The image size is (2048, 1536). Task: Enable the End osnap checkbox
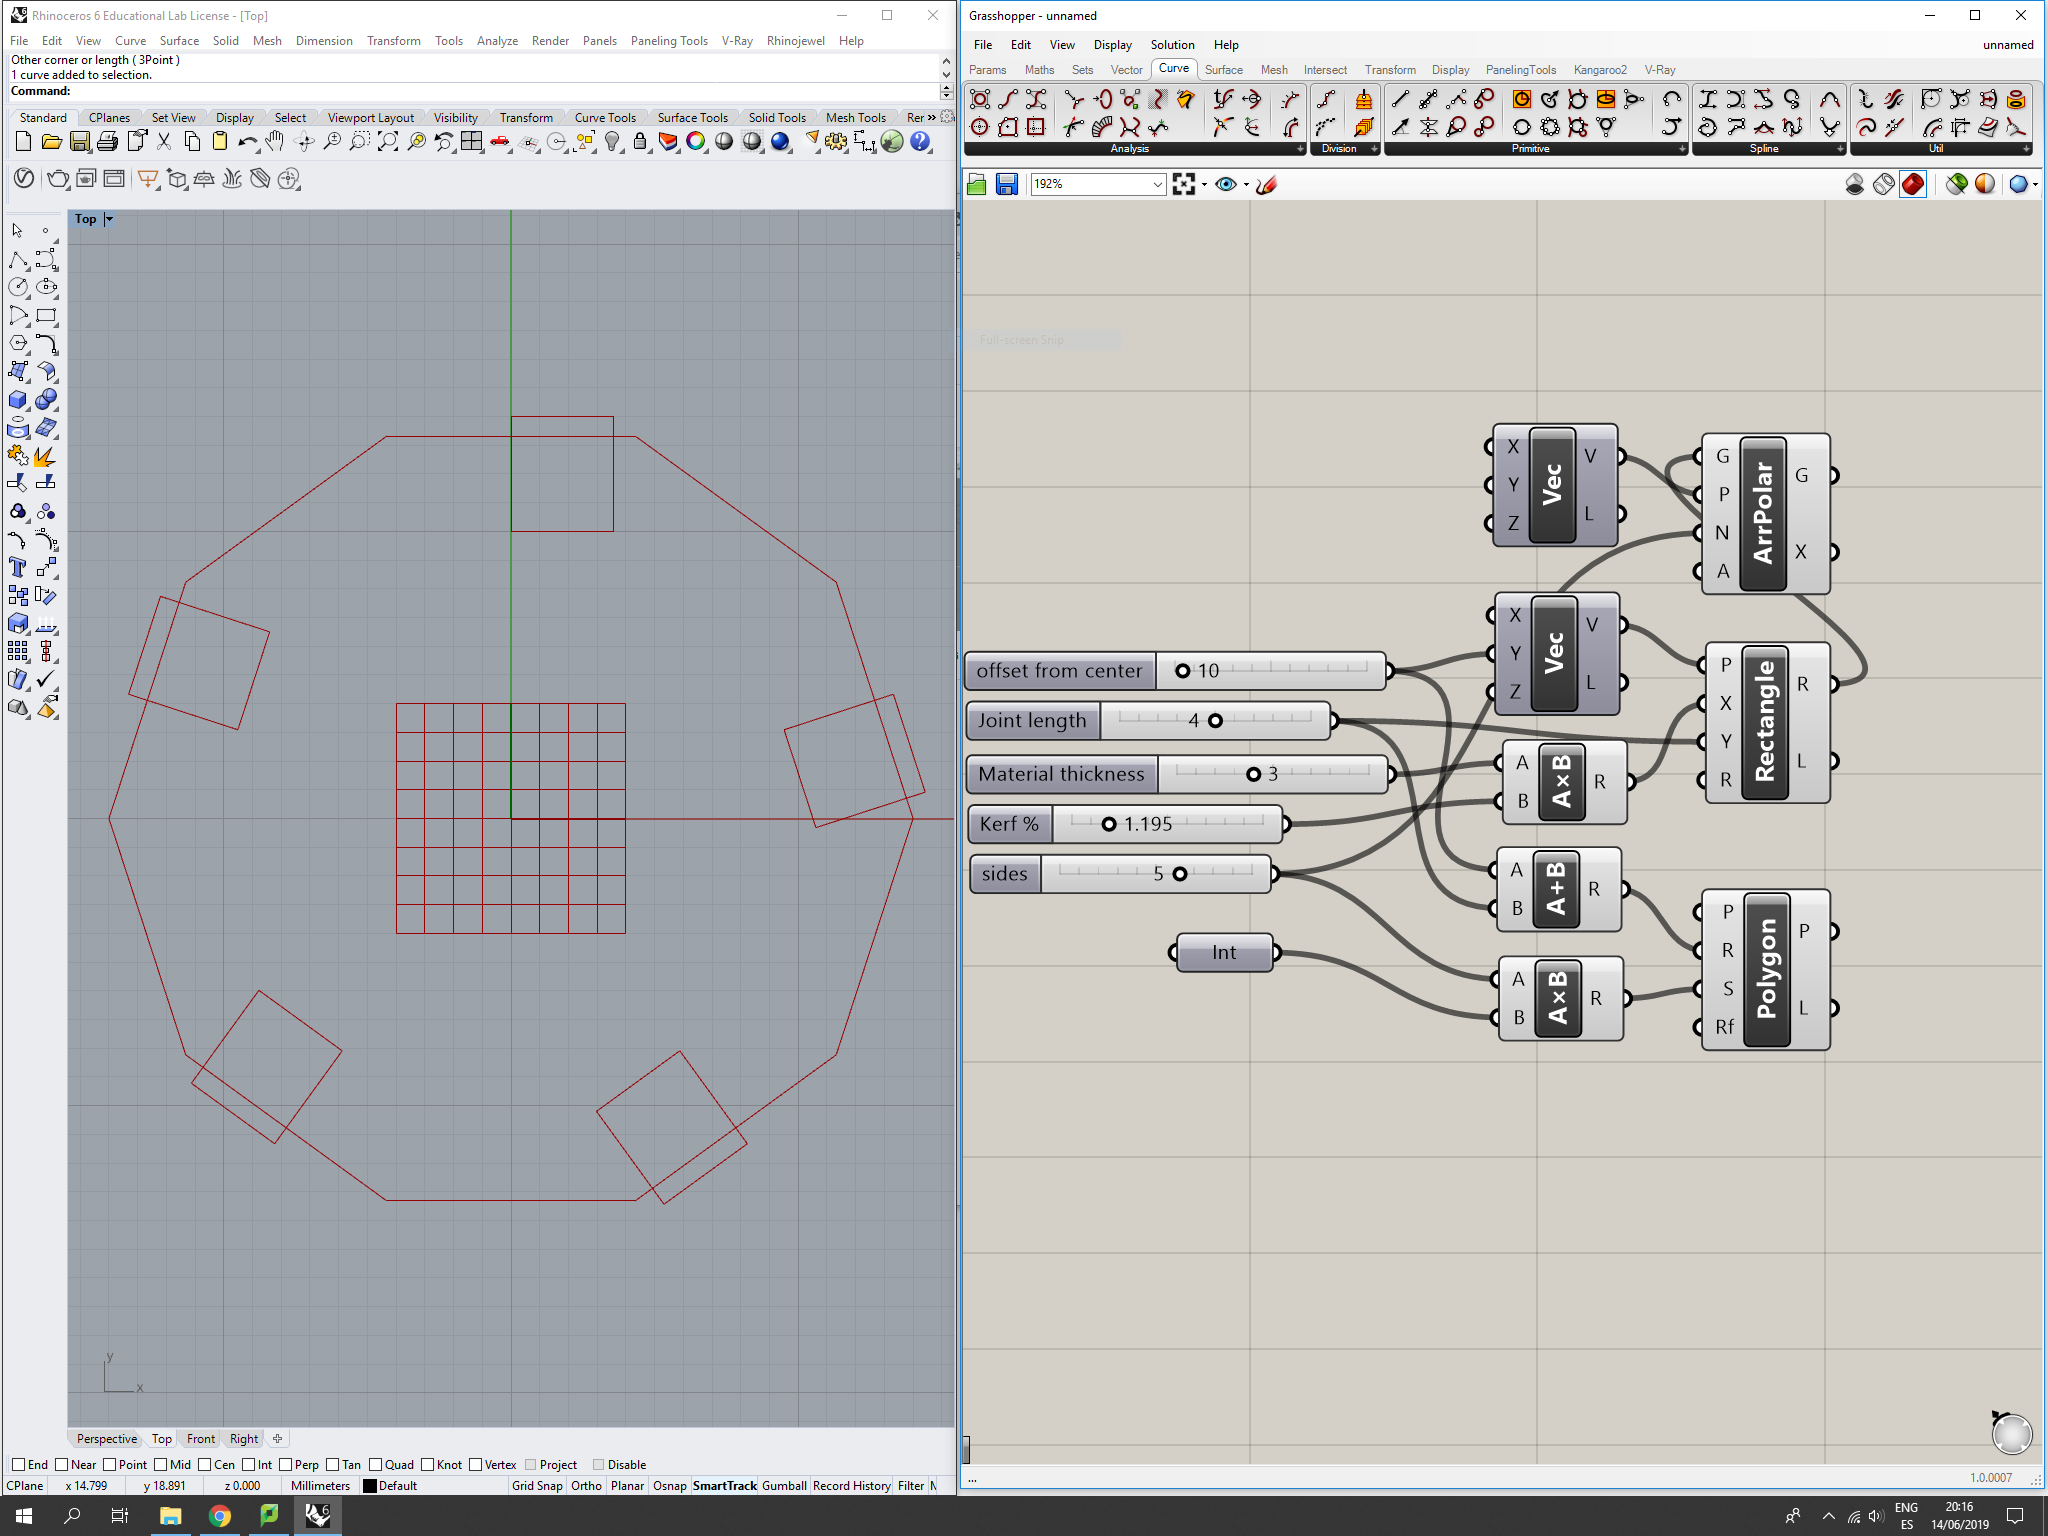18,1465
